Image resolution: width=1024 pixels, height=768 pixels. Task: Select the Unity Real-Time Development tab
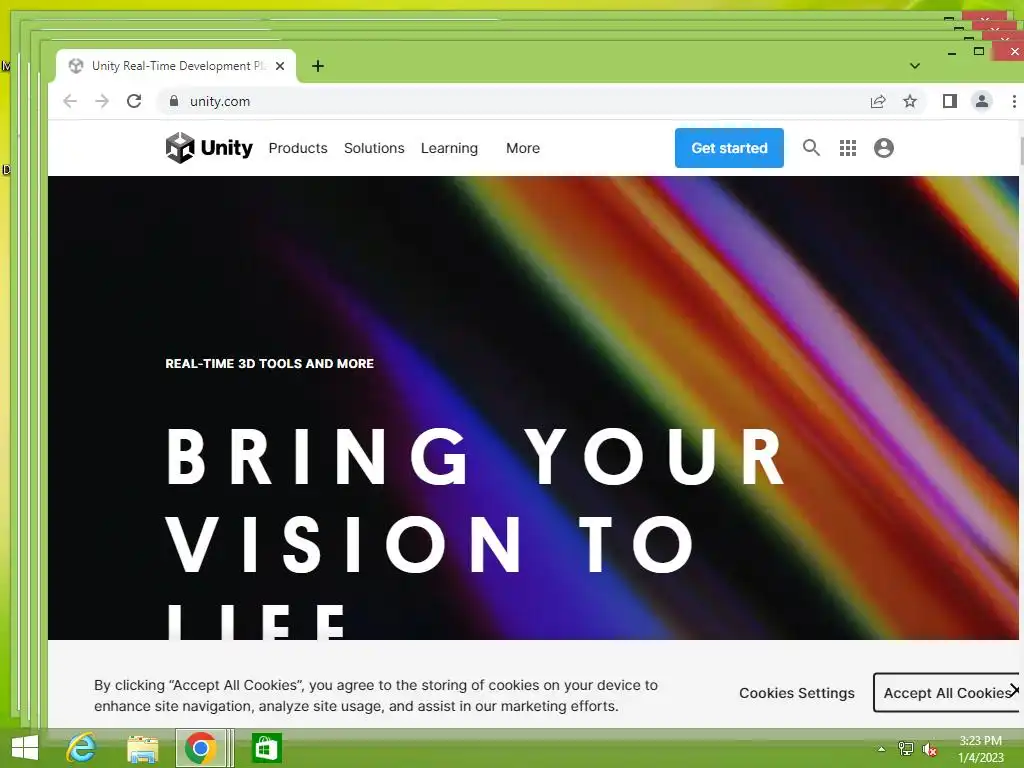coord(176,66)
